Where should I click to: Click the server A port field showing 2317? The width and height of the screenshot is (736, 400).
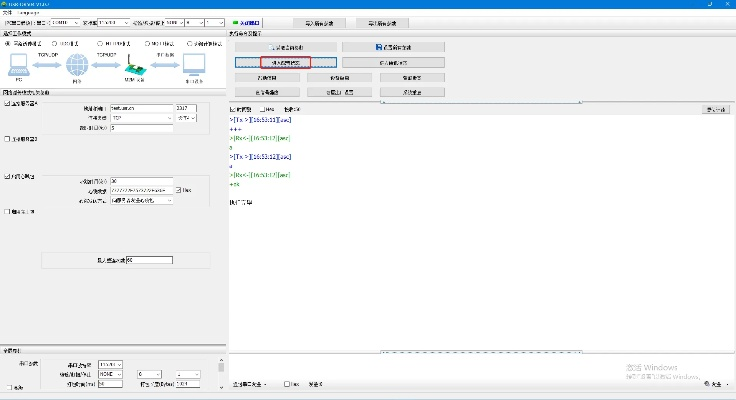pyautogui.click(x=186, y=108)
